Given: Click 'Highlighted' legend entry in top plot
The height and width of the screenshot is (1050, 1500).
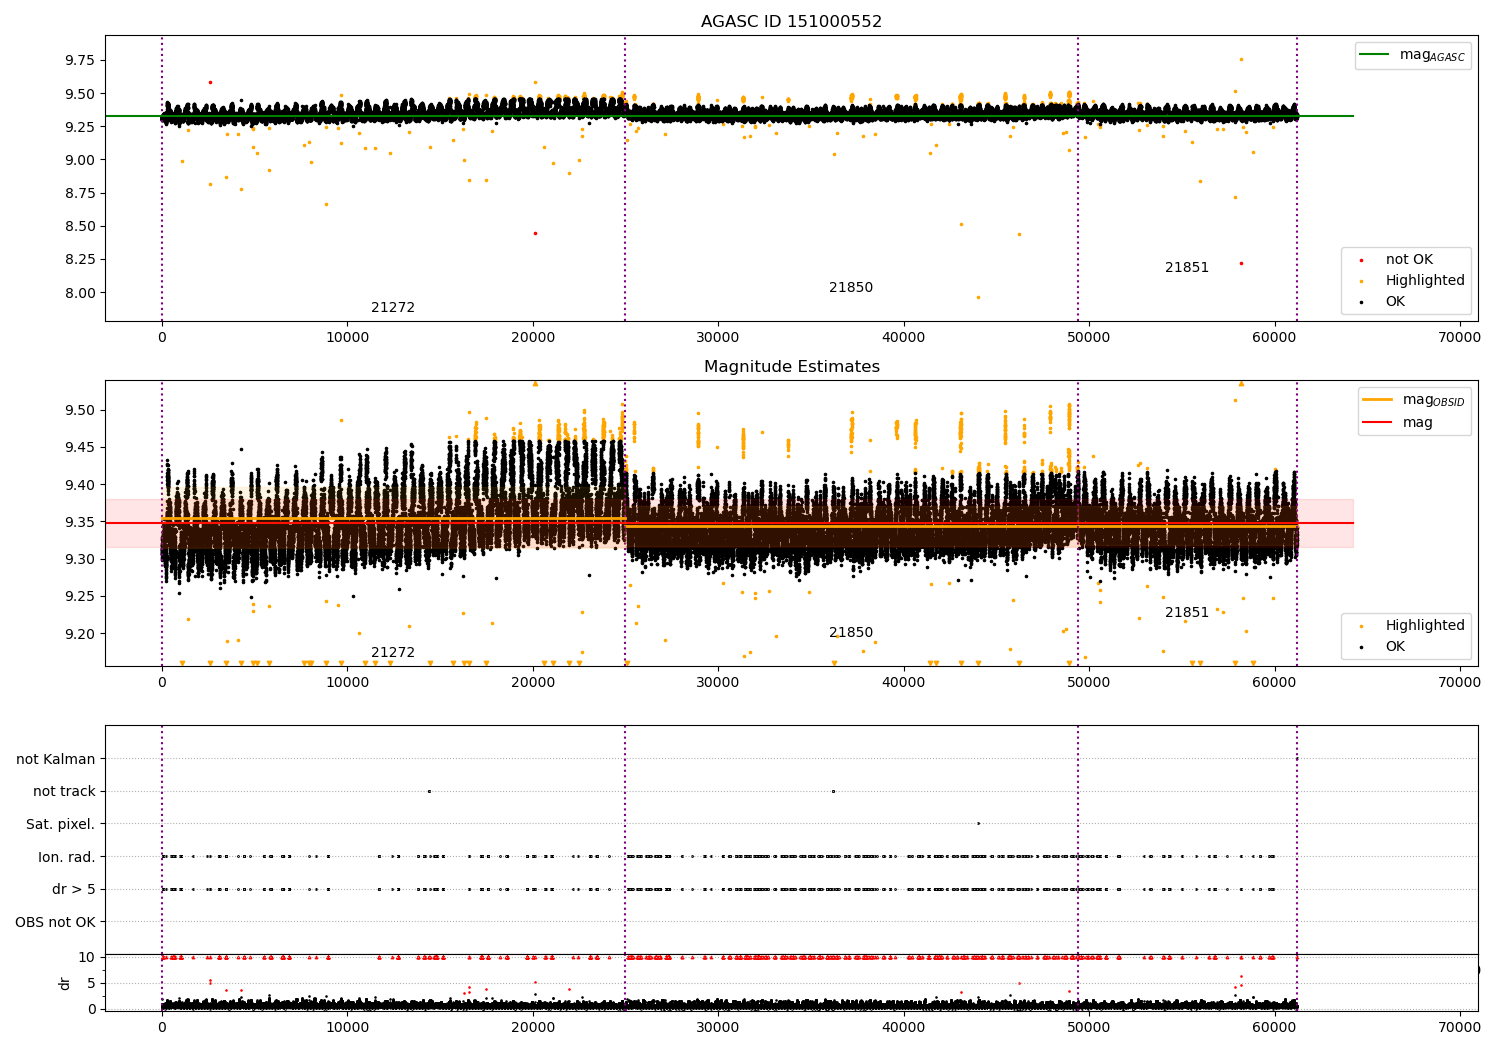Looking at the screenshot, I should coord(1424,281).
